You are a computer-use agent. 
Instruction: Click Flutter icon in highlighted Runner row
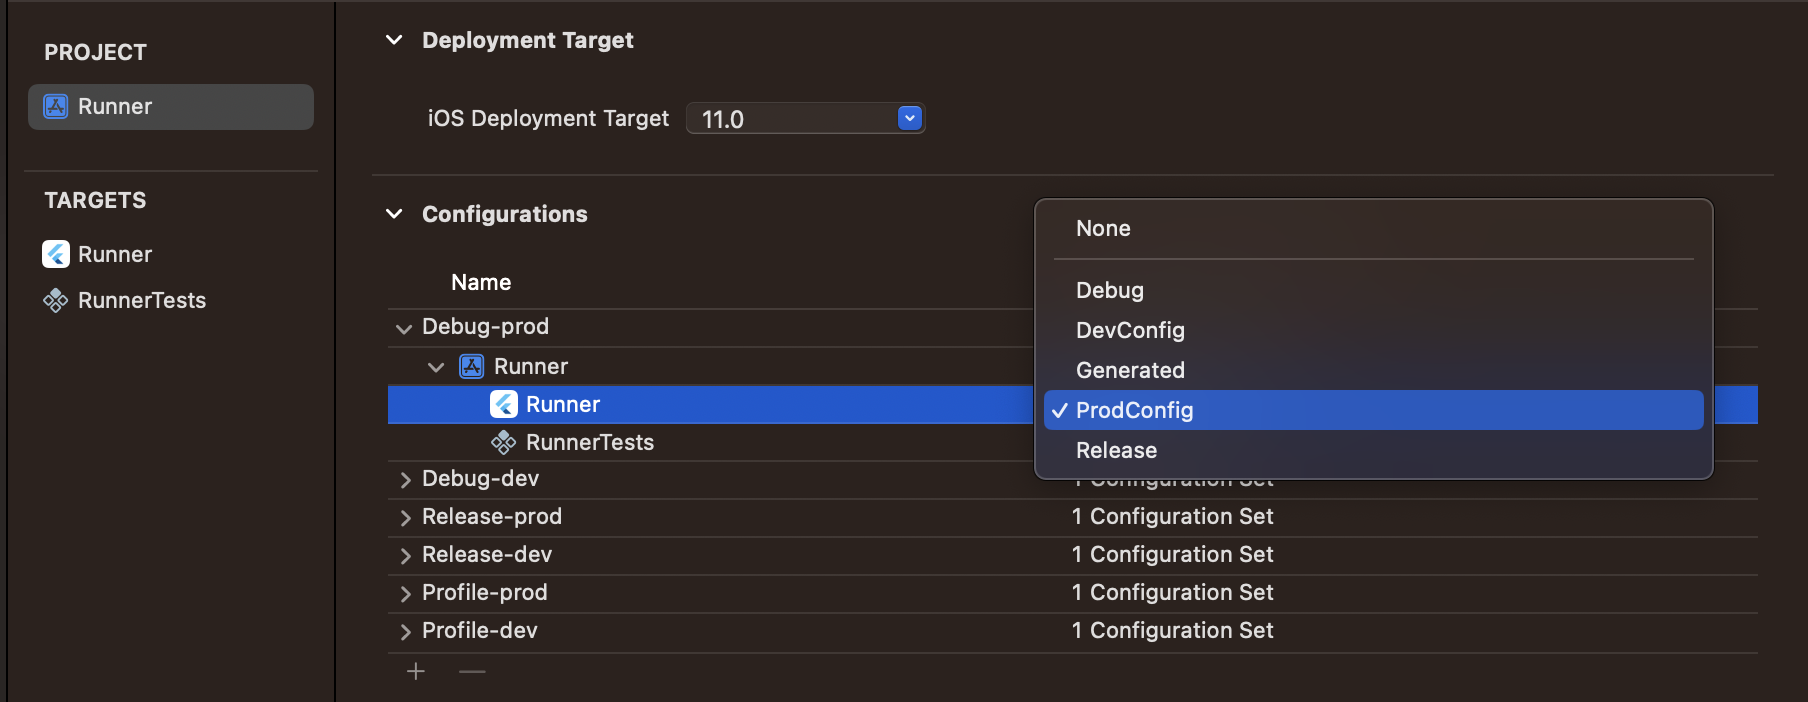(504, 404)
